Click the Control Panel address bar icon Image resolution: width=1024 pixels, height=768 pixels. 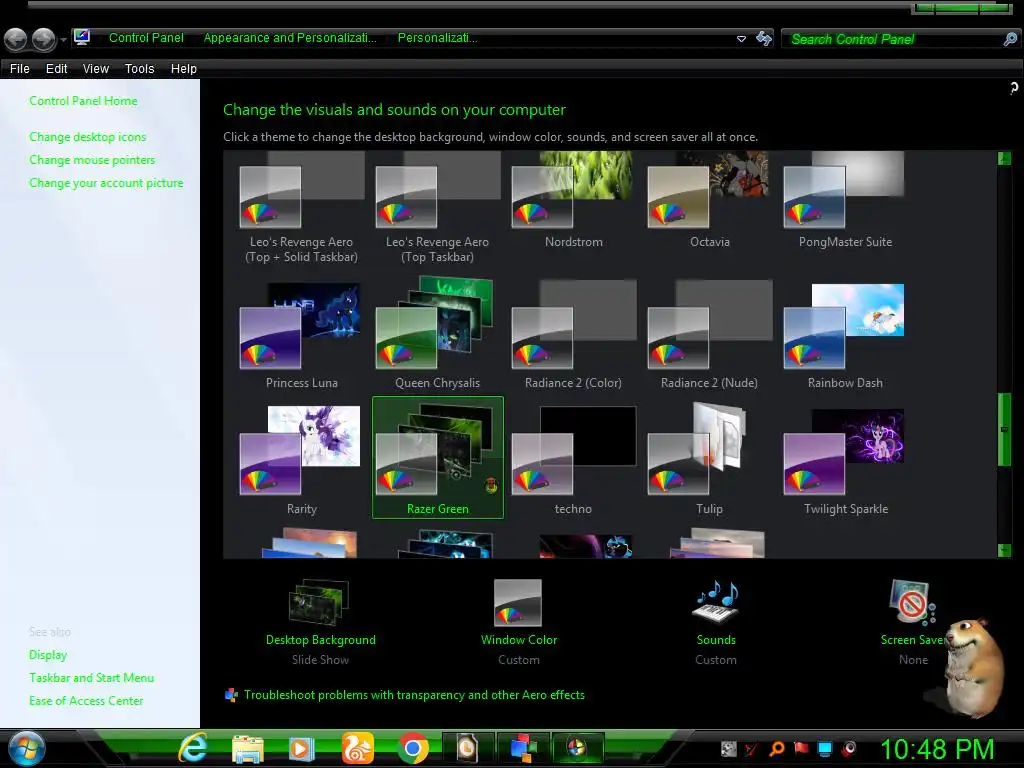point(82,37)
